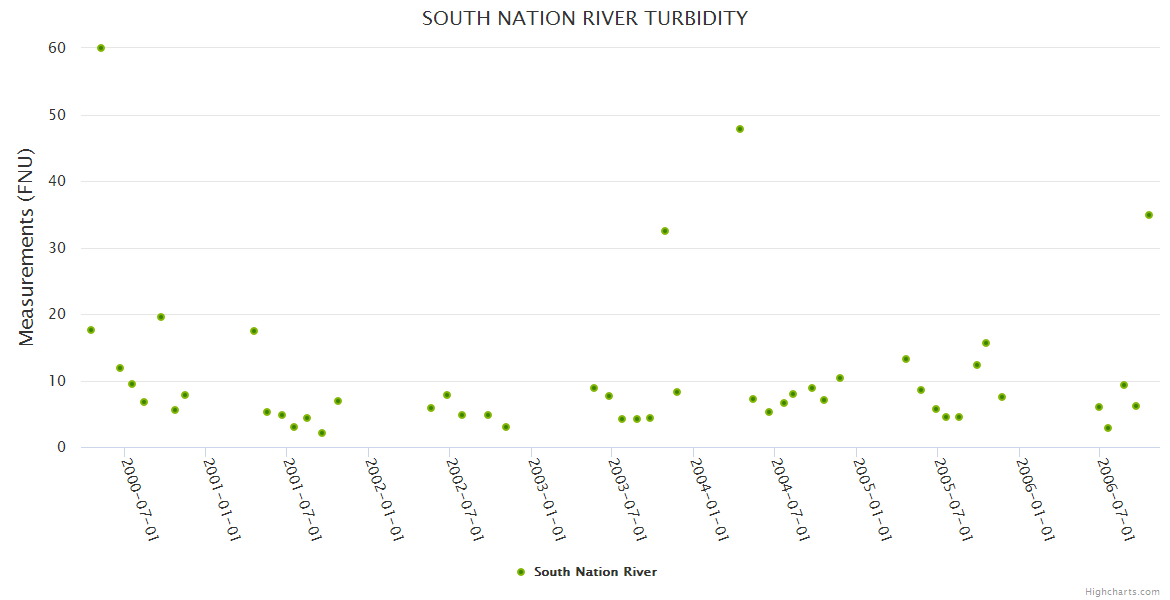1170x600 pixels.
Task: Click the data point near 48 FNU
Action: pos(740,129)
